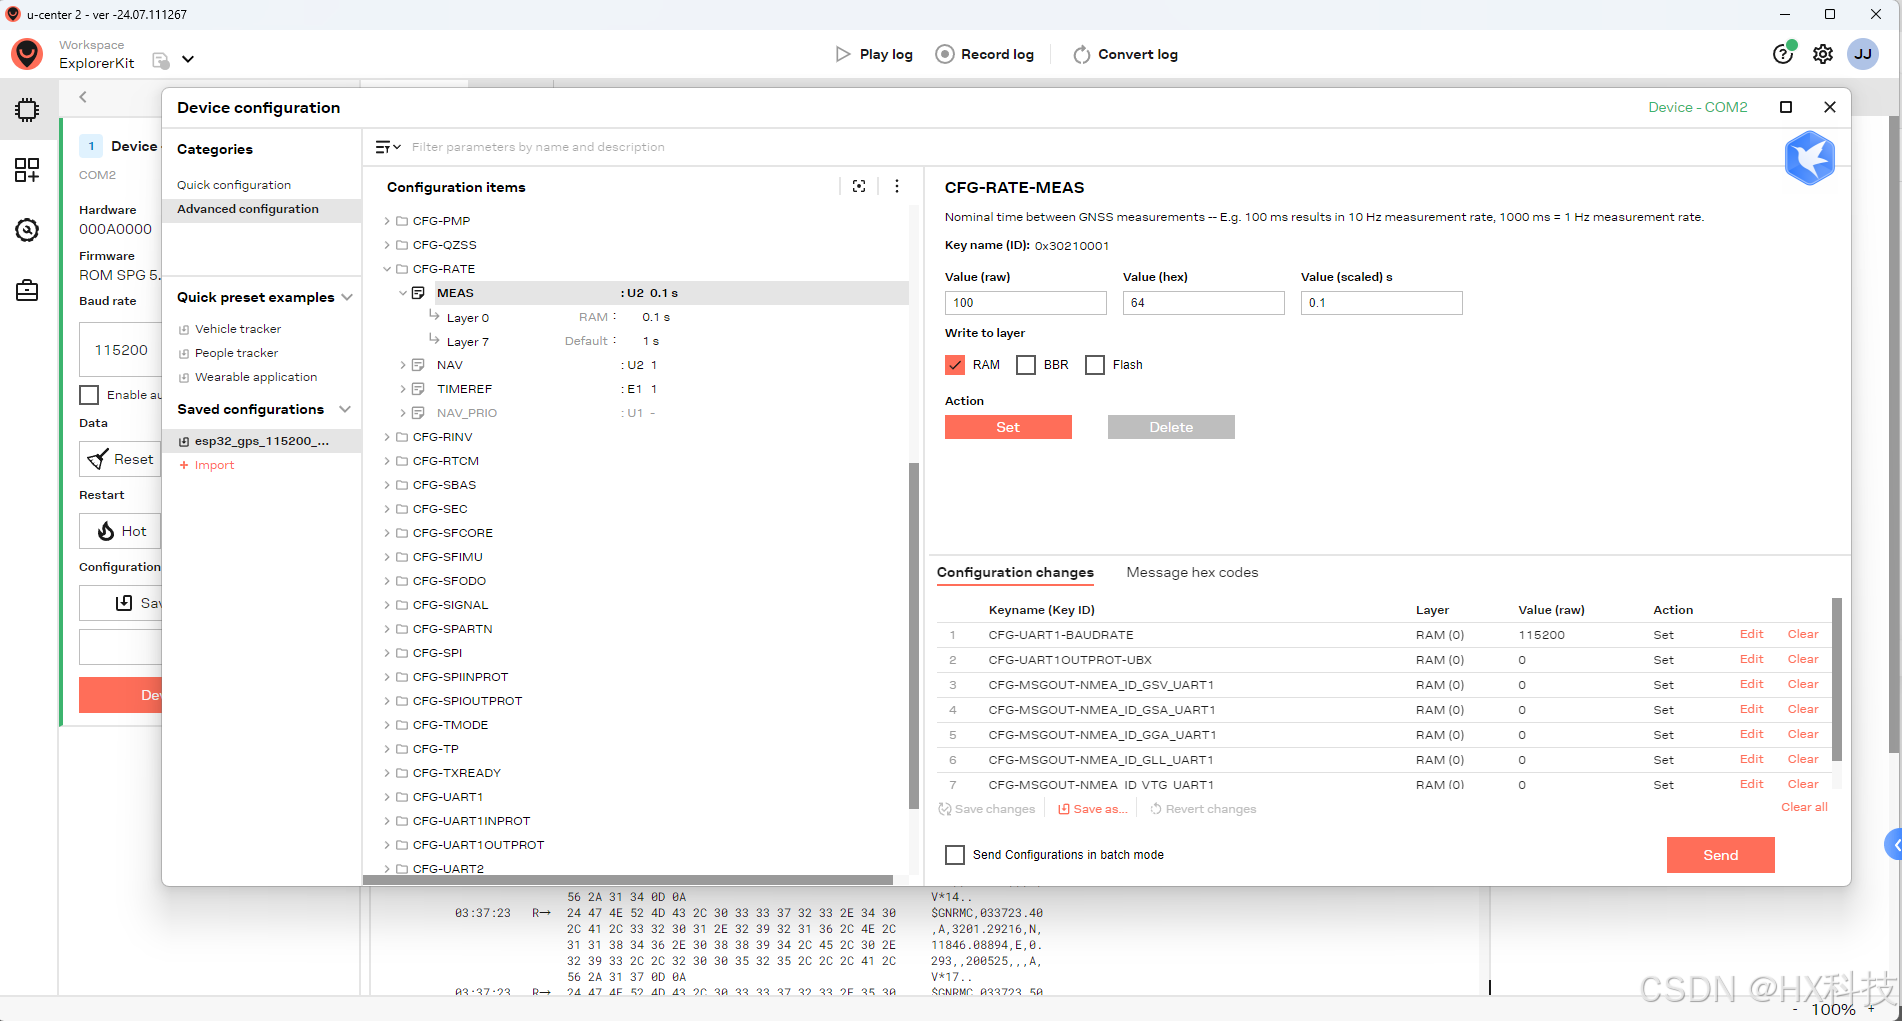The image size is (1902, 1021).
Task: Click the Convert log icon
Action: click(1081, 54)
